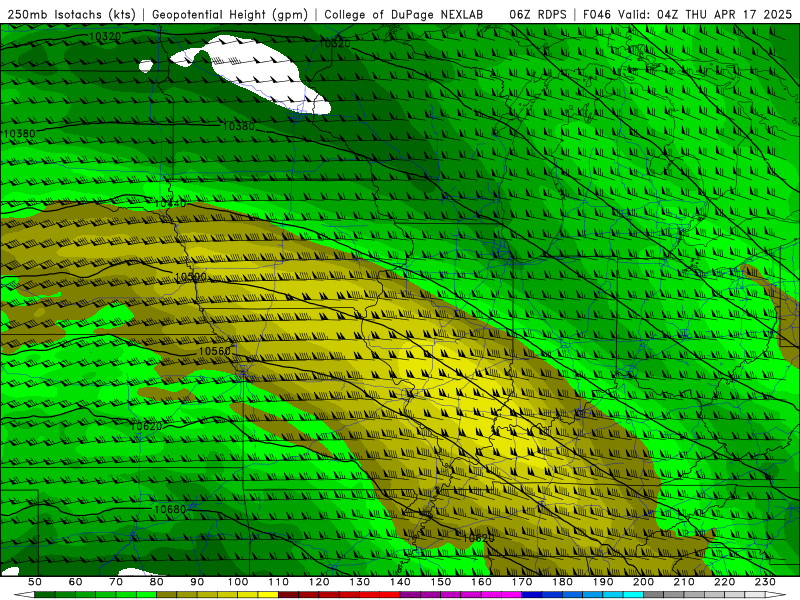
Task: Click the 70 value on the color scale
Action: (x=116, y=582)
